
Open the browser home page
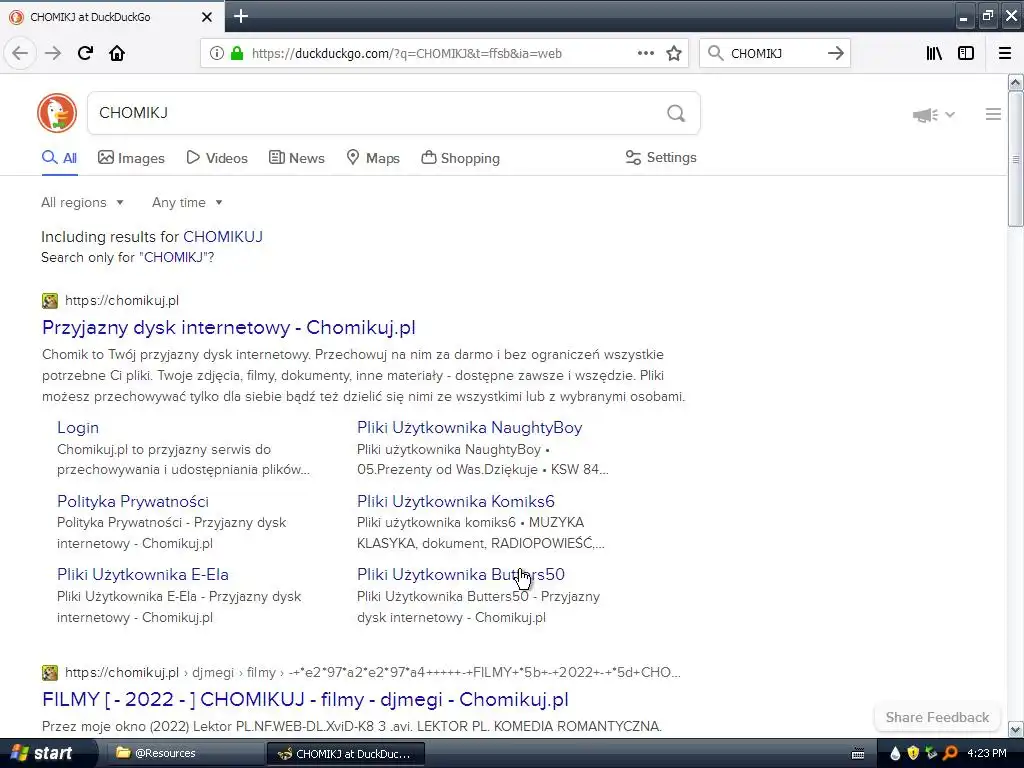[x=117, y=53]
